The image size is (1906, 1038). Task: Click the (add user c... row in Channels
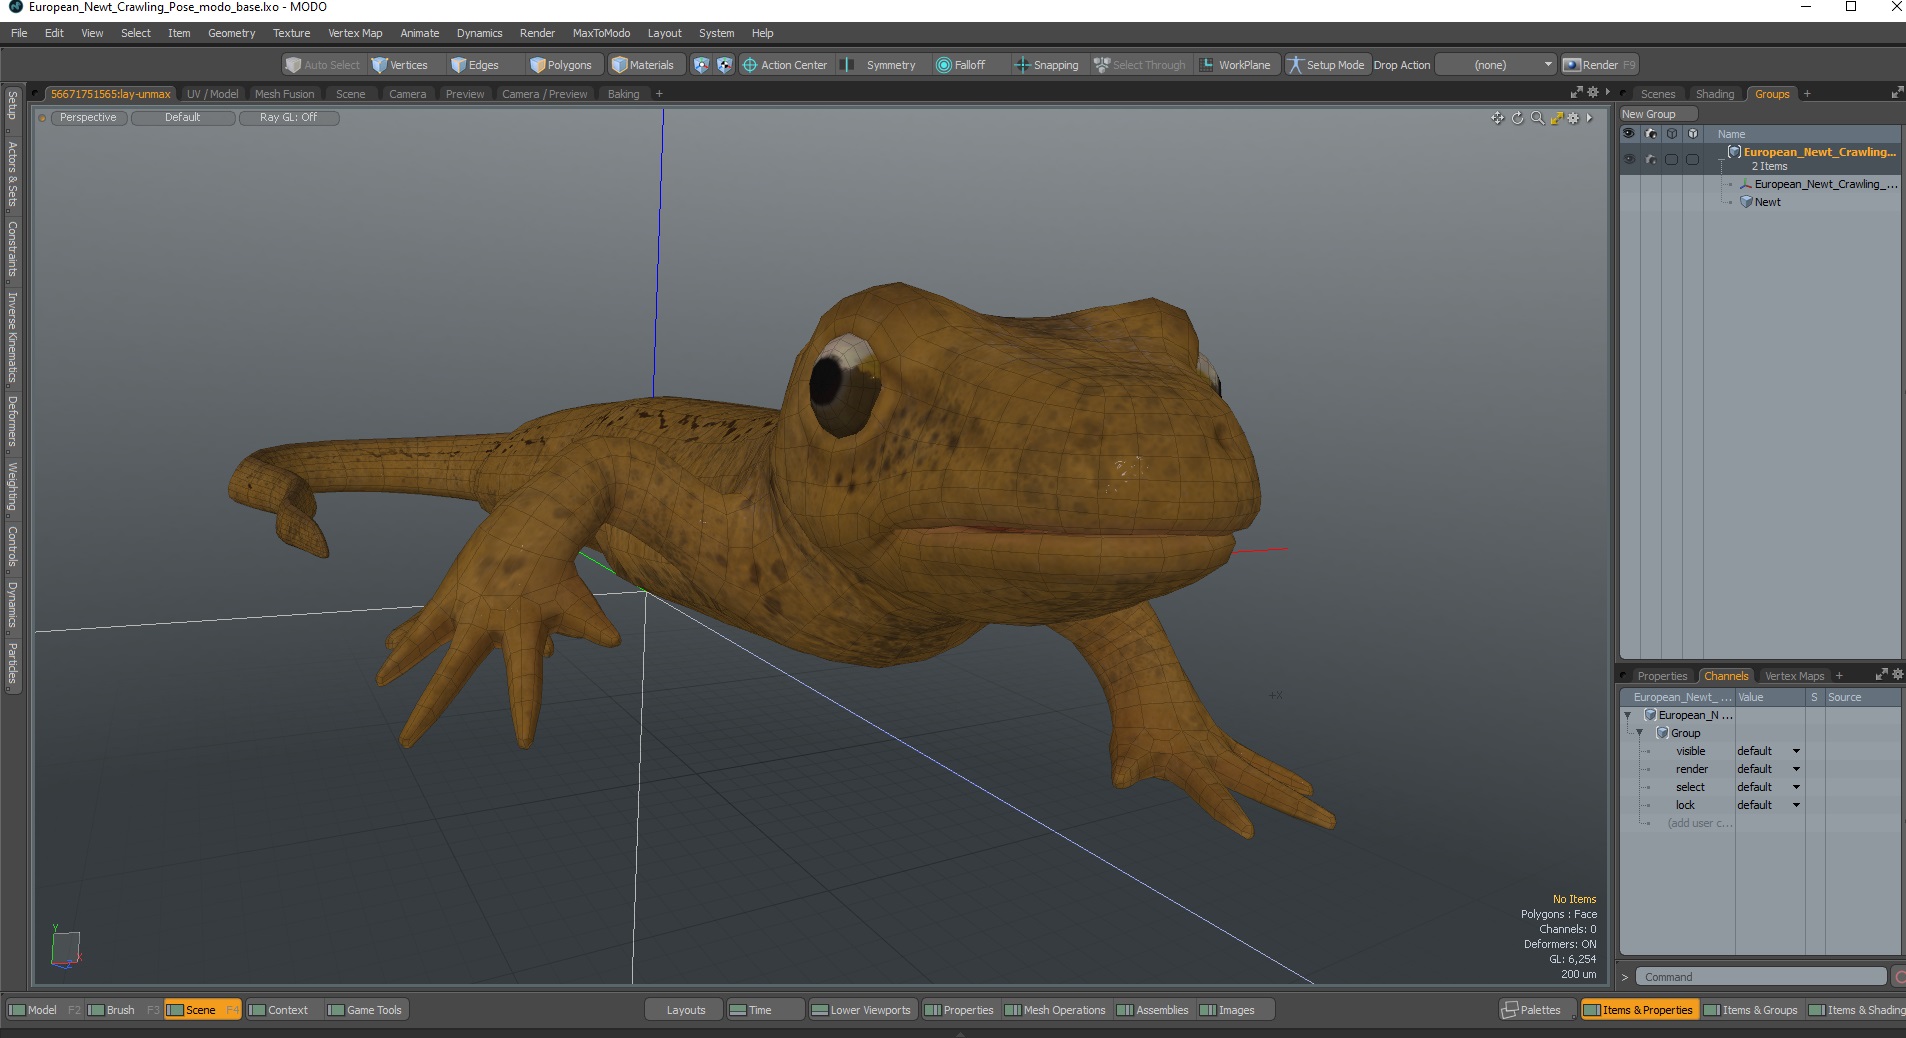1698,823
